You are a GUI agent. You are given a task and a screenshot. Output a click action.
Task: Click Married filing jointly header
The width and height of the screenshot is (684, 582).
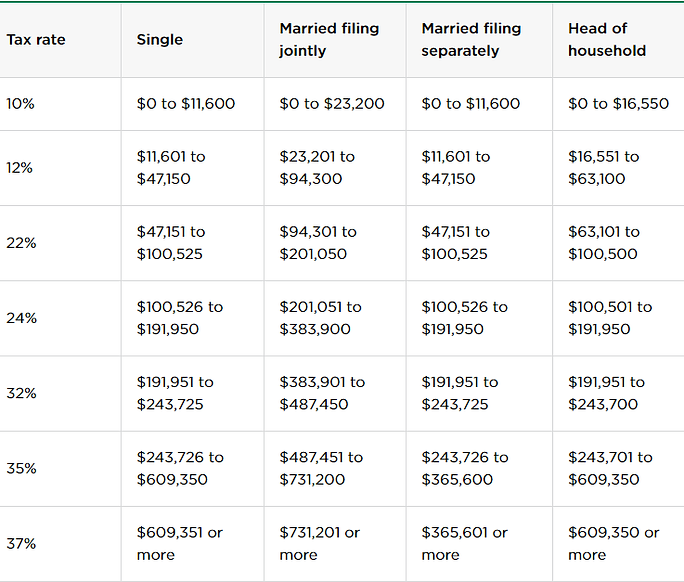coord(329,40)
